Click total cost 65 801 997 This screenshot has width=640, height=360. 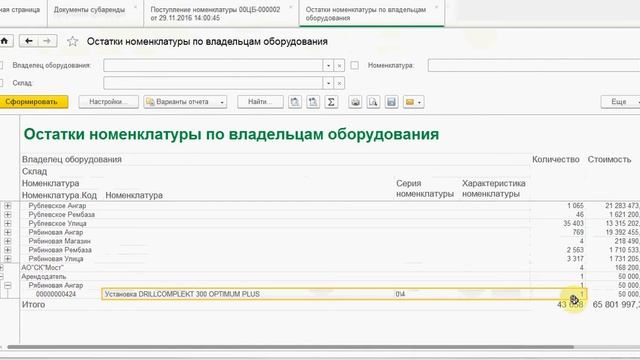click(616, 305)
